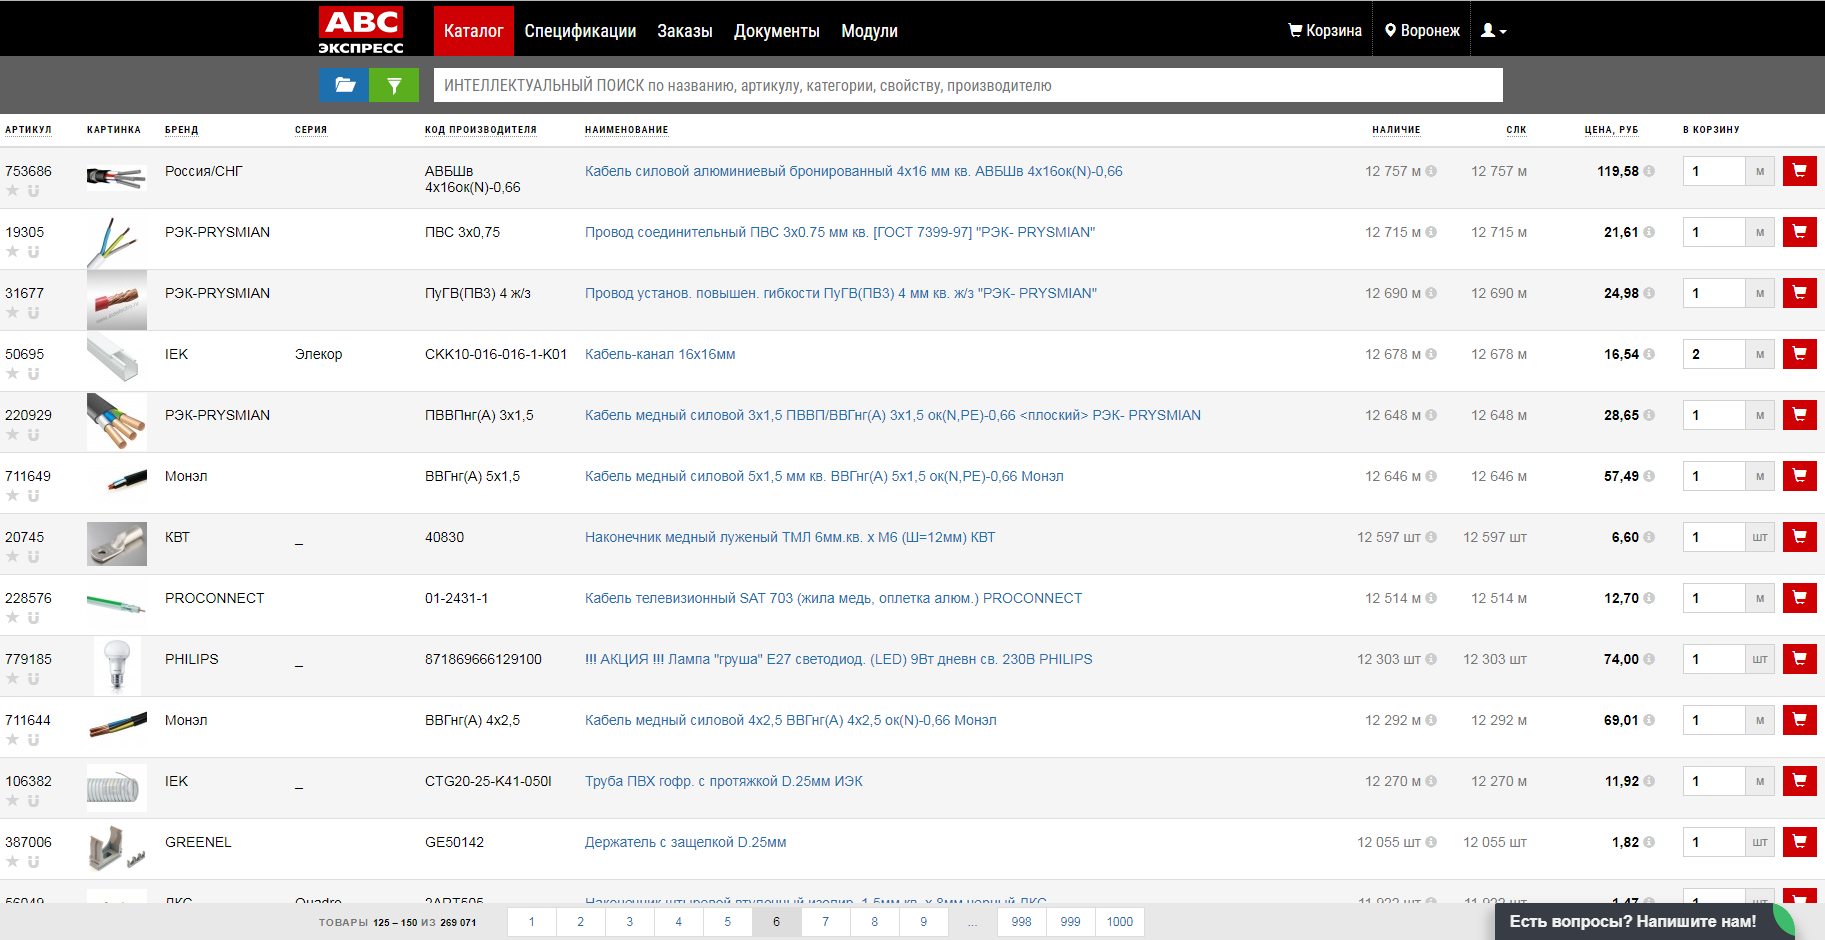Open unit selector м for article 753686

pyautogui.click(x=1760, y=171)
